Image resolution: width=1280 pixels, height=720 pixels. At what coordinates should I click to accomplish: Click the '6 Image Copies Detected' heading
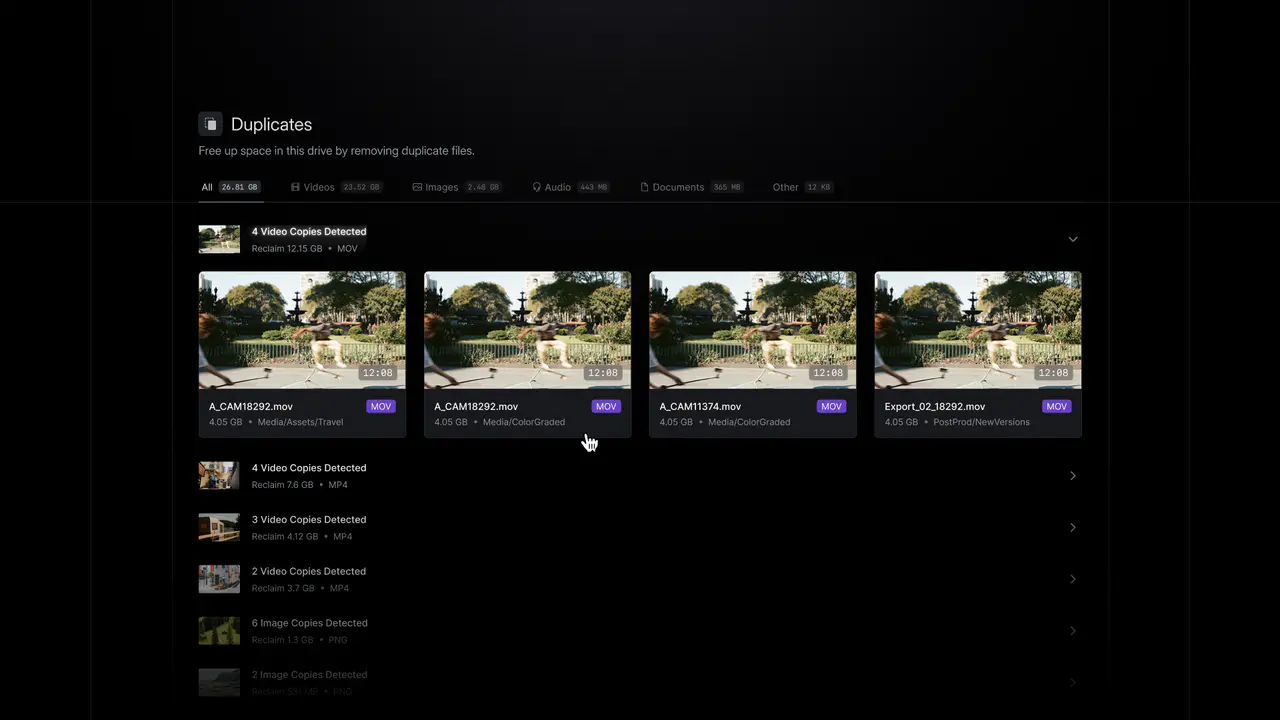tap(310, 623)
